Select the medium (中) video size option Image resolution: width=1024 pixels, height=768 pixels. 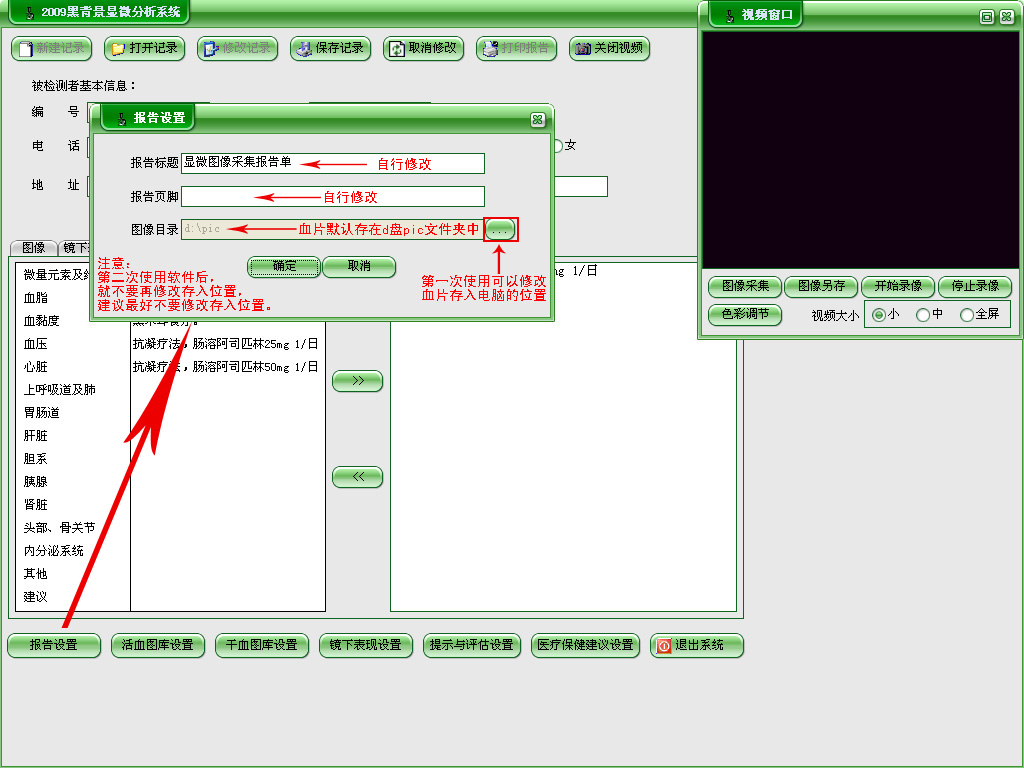tap(923, 315)
